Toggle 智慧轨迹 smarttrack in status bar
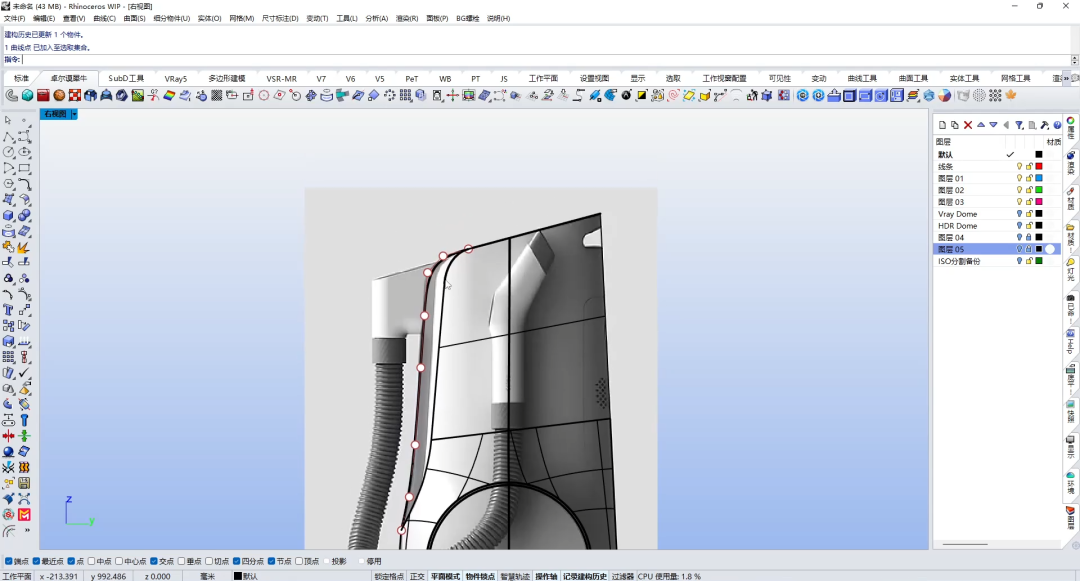Screen dimensions: 1080x581 pos(515,576)
